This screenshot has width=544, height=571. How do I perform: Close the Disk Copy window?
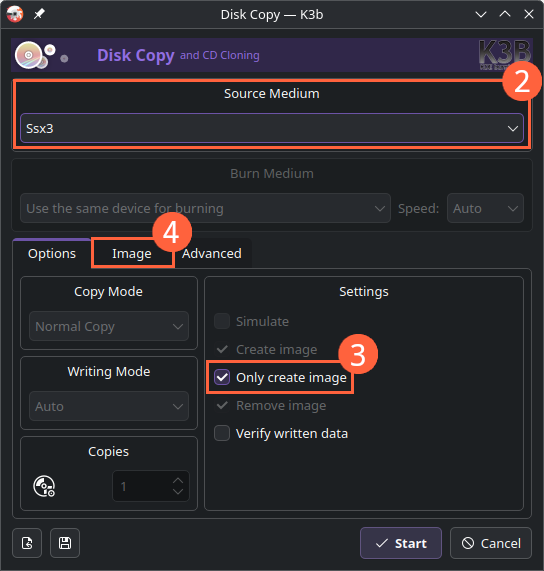tap(529, 15)
